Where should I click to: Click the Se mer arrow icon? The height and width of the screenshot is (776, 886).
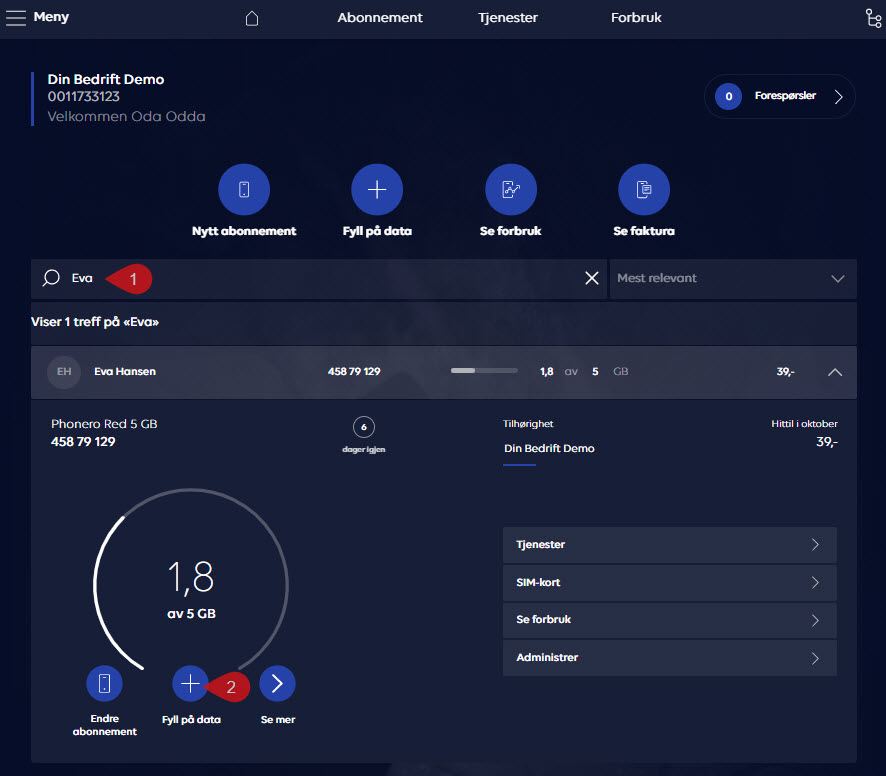point(277,683)
